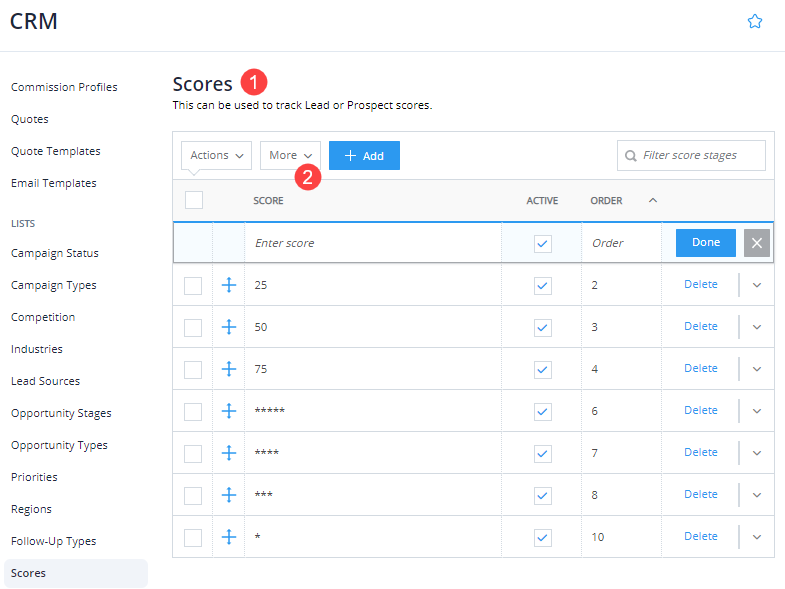Open Email Templates in sidebar
The image size is (785, 589).
(x=54, y=183)
